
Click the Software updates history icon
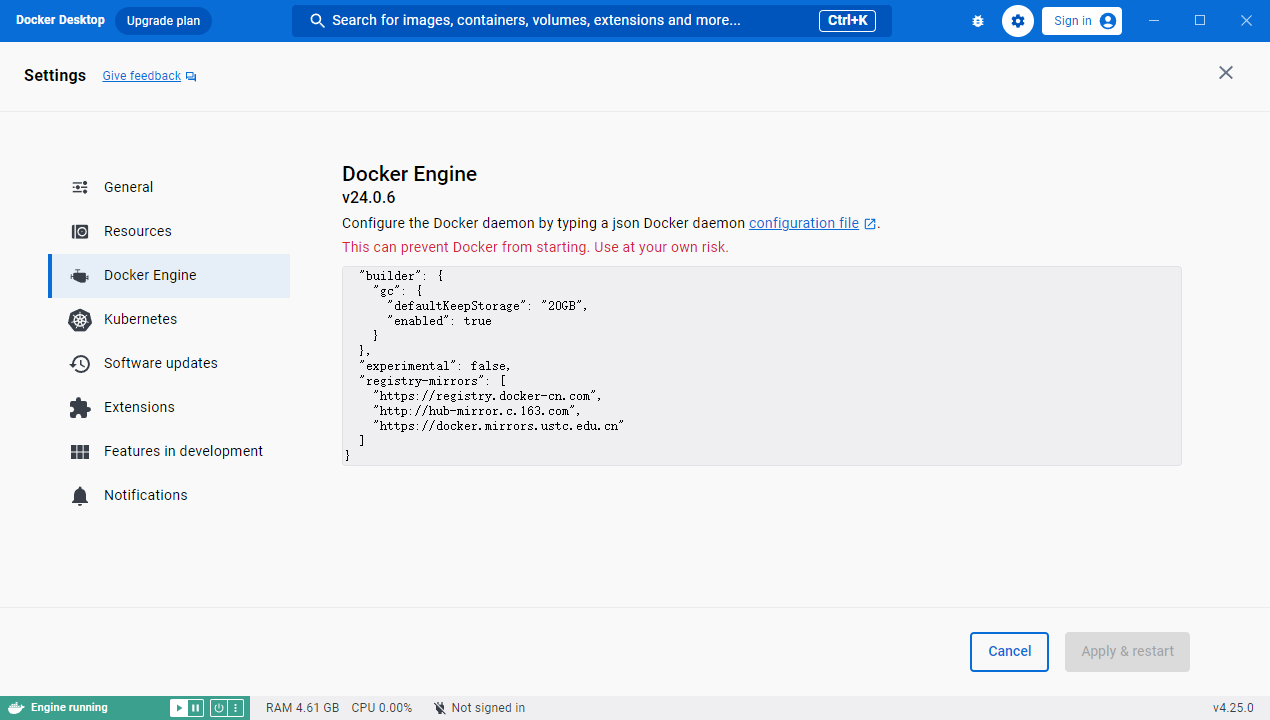pos(80,364)
